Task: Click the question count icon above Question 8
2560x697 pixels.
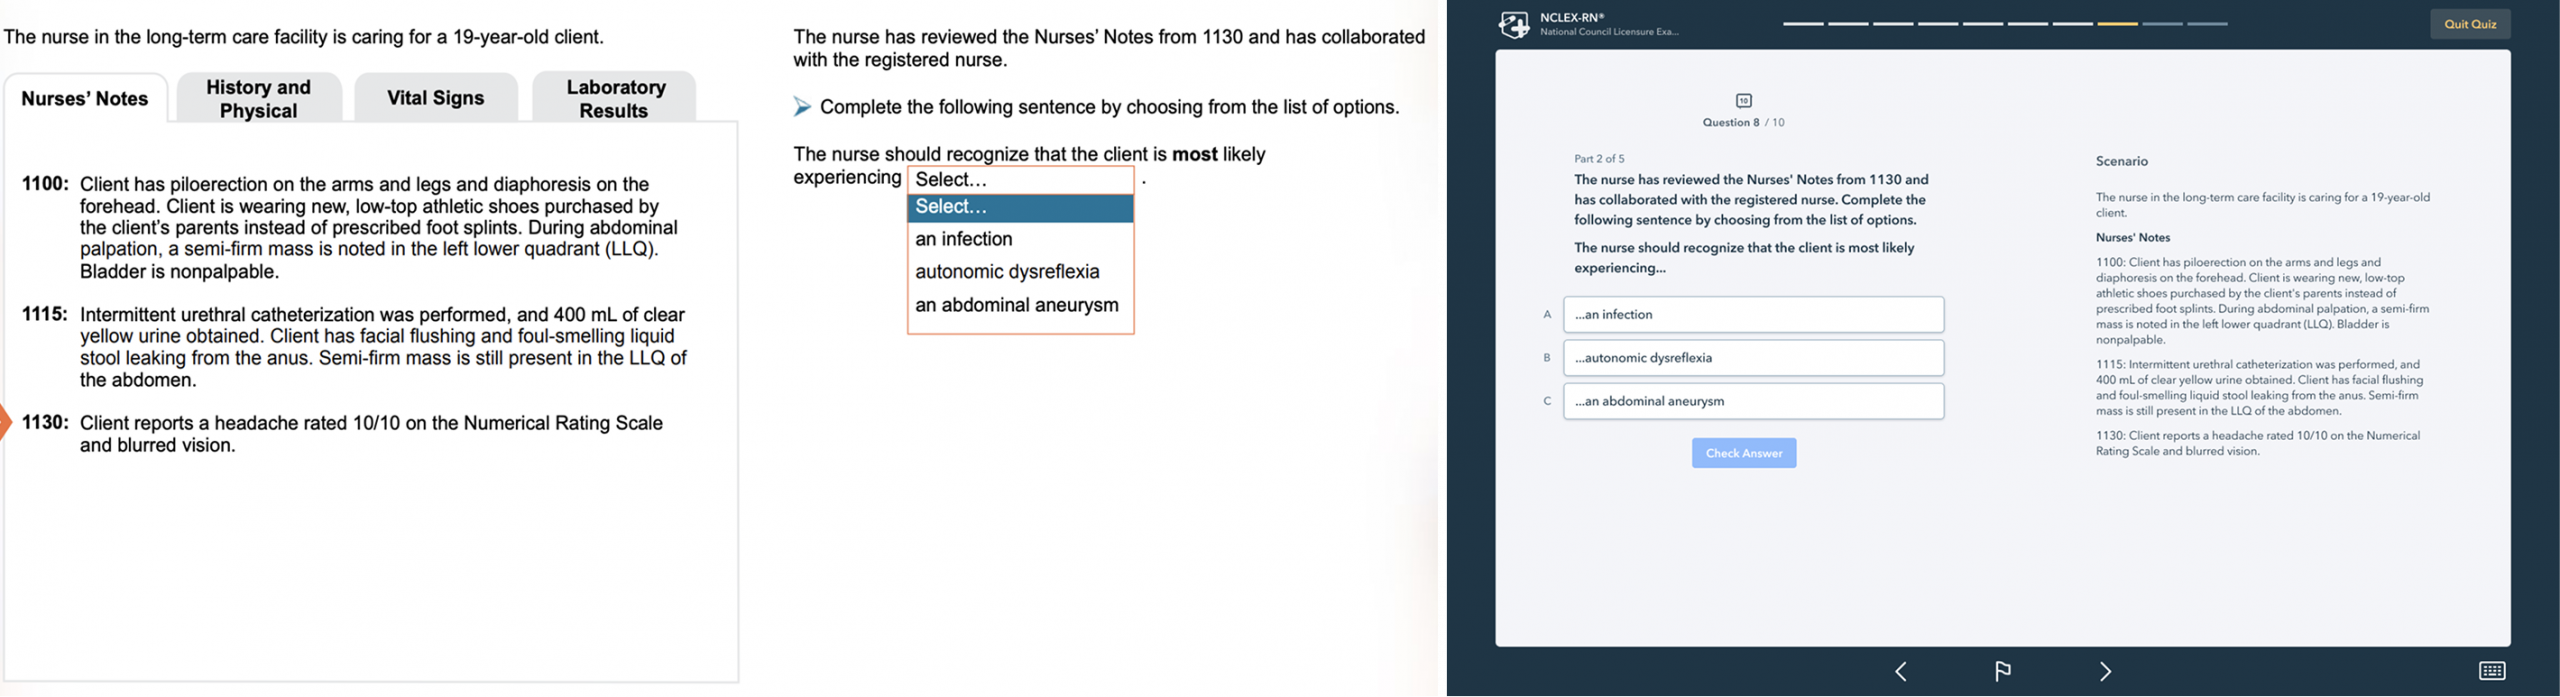Action: click(x=1743, y=100)
